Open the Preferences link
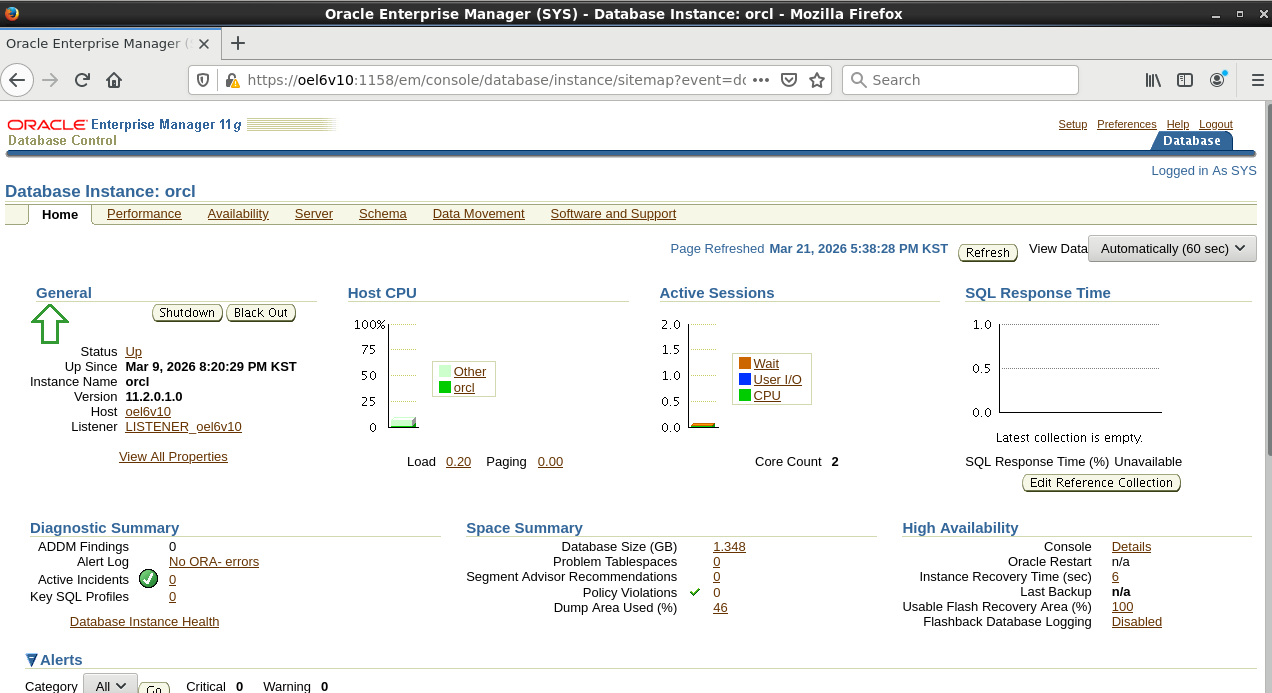Image resolution: width=1272 pixels, height=693 pixels. (x=1126, y=125)
